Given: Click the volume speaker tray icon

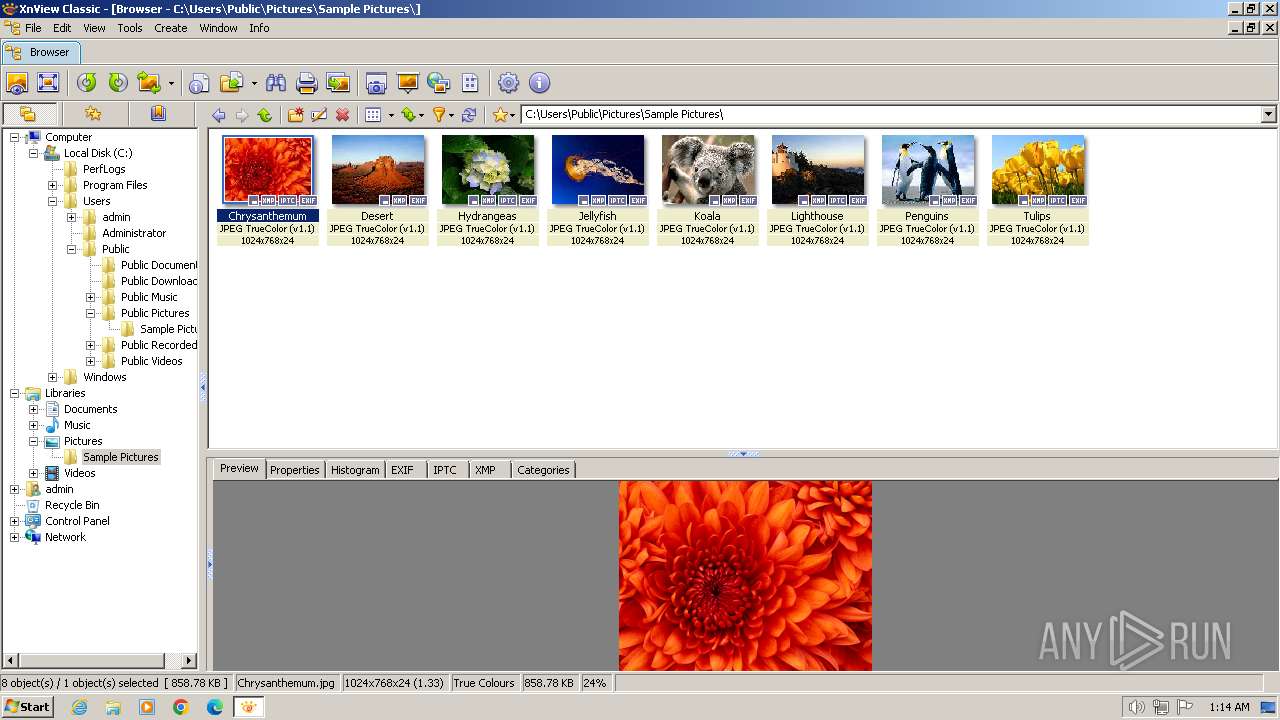Looking at the screenshot, I should (x=1136, y=707).
